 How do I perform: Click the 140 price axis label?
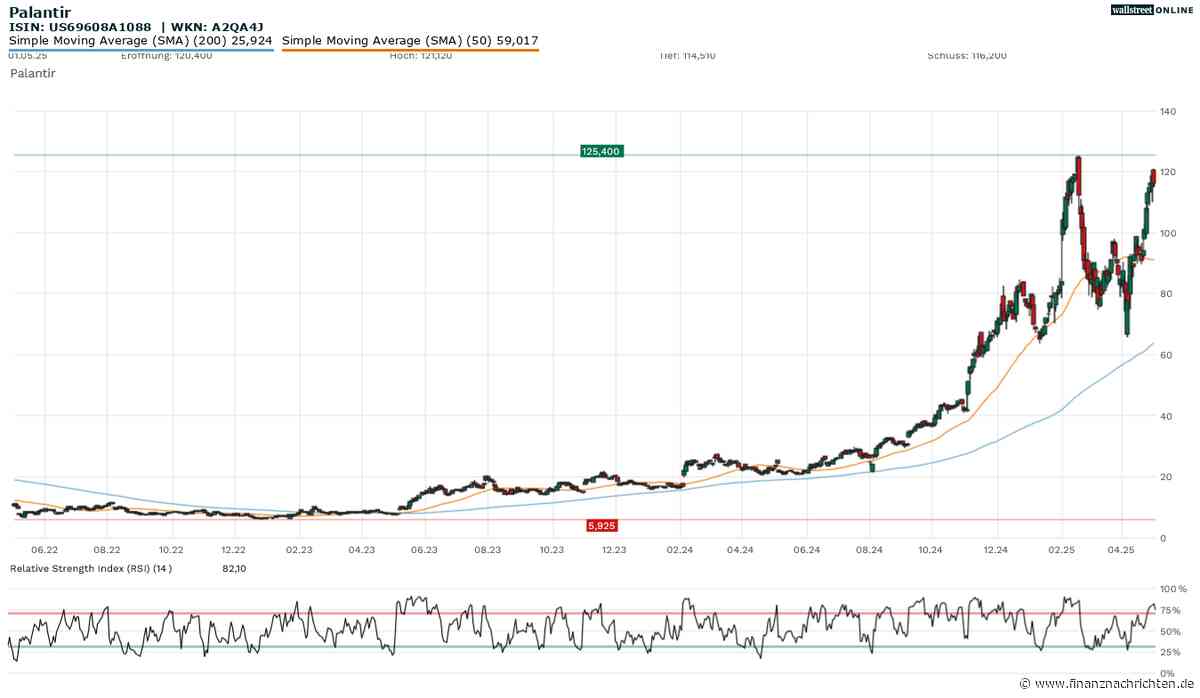coord(1167,111)
